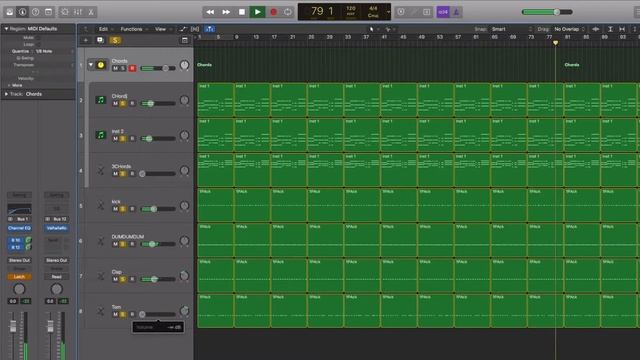Click the red Record button
This screenshot has height=360, width=640.
273,12
